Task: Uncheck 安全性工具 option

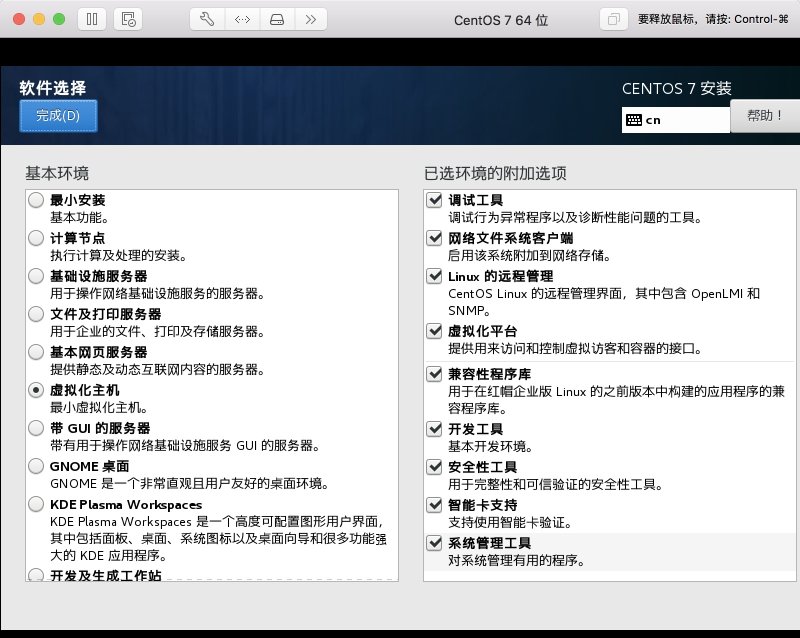Action: 434,467
